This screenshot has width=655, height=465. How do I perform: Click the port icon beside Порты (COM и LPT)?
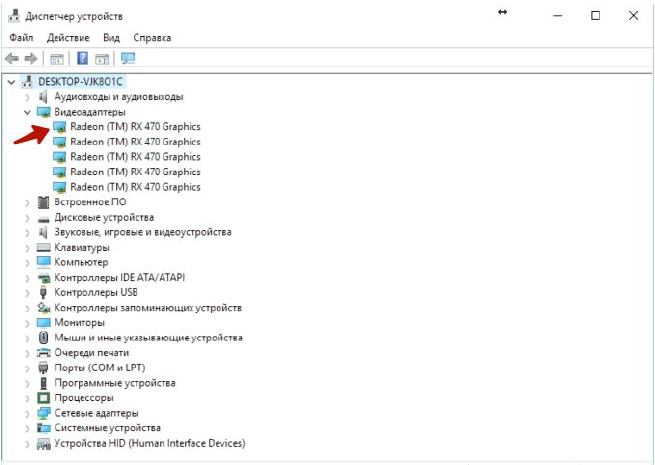(x=43, y=368)
